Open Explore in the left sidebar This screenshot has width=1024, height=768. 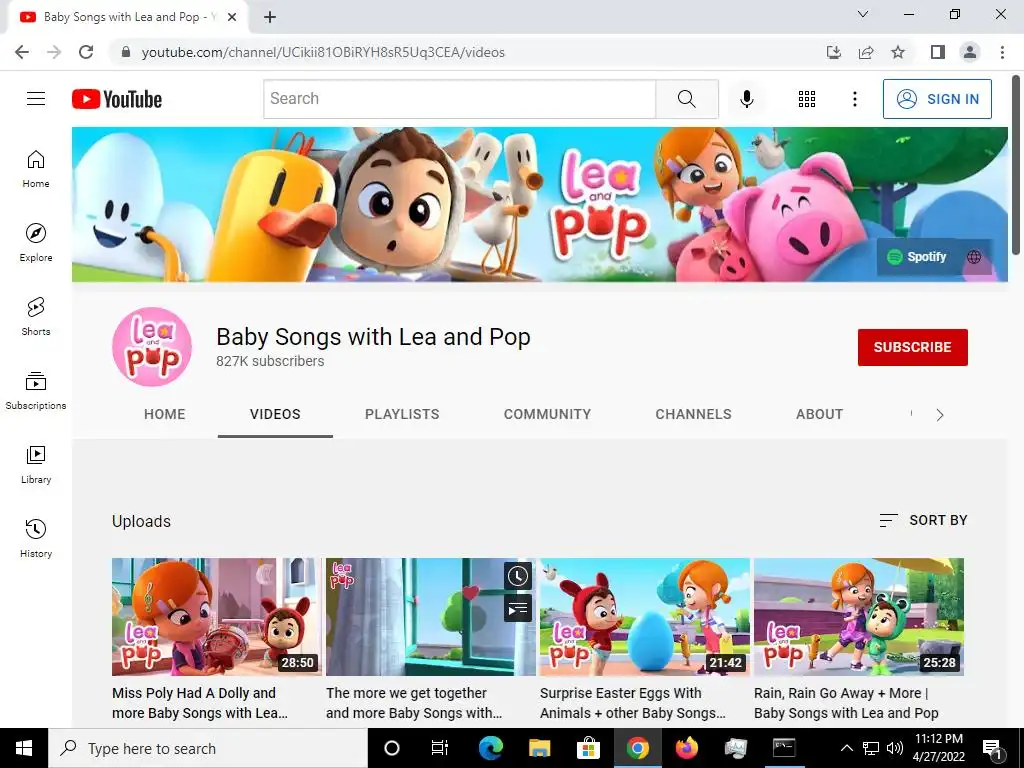[36, 242]
